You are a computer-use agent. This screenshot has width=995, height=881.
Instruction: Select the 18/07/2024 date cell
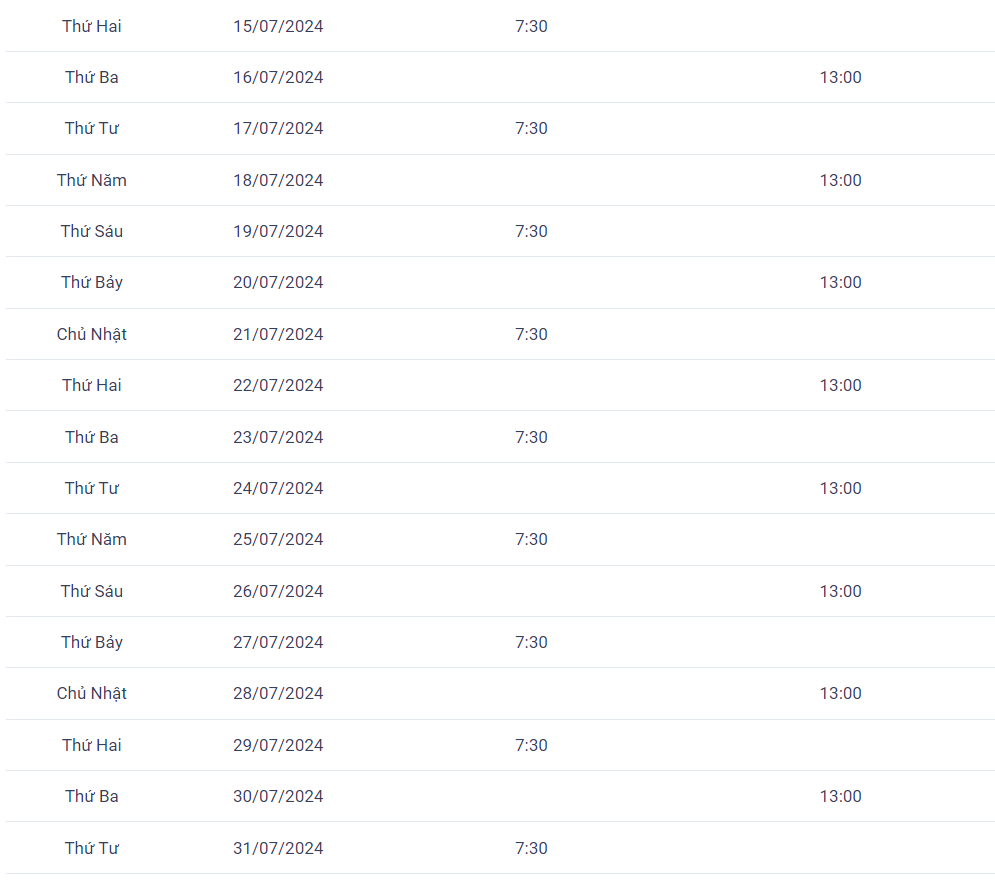point(278,180)
